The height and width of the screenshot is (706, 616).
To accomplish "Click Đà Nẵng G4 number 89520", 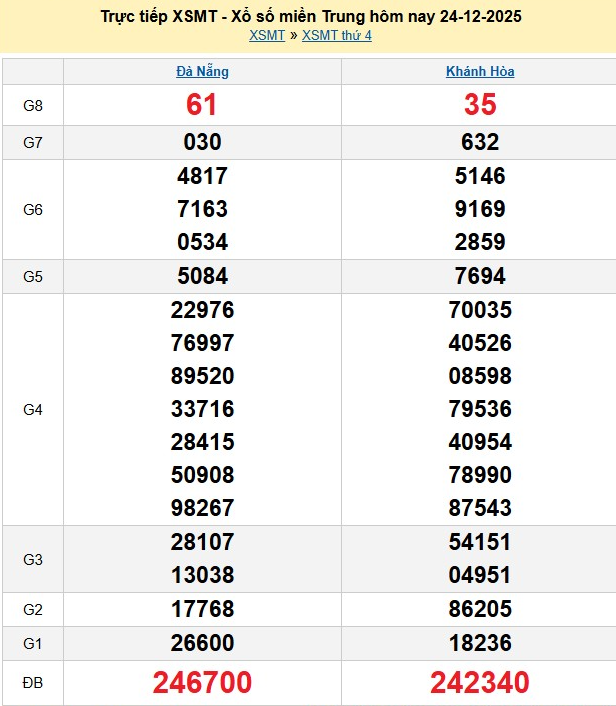I will [202, 376].
